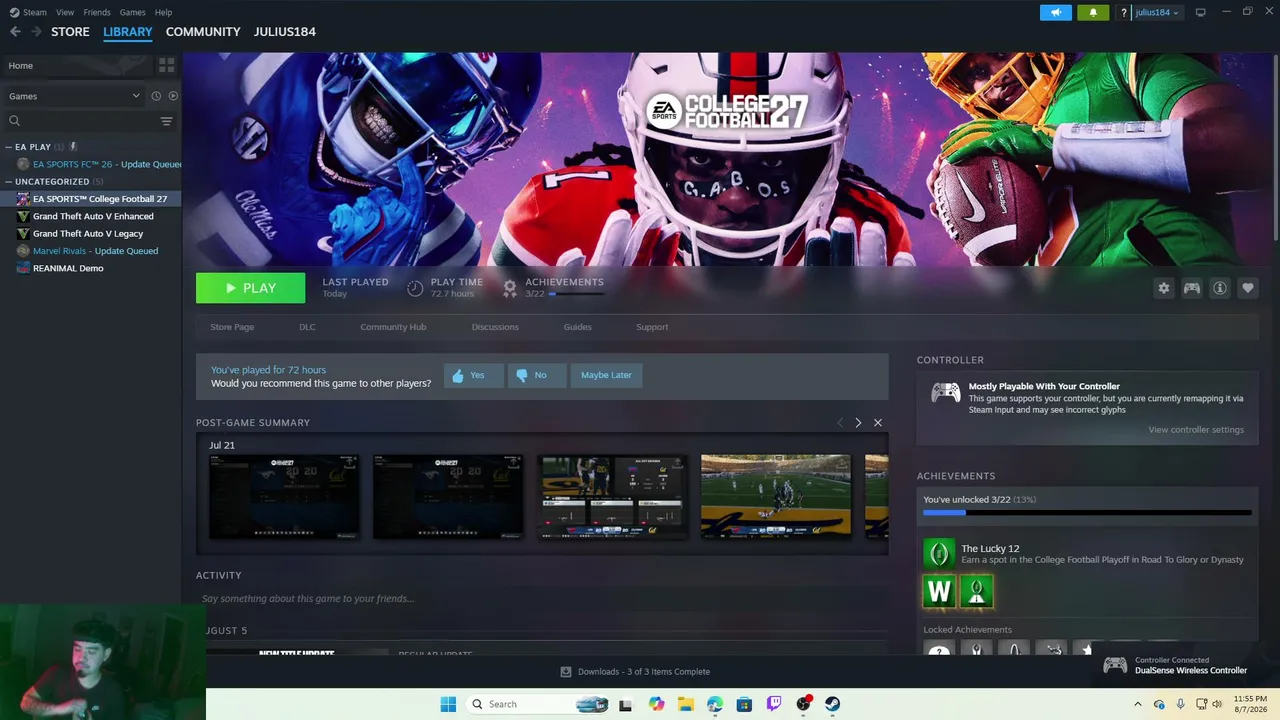This screenshot has height=720, width=1280.
Task: Show ready-to-play games filter icon
Action: [173, 96]
